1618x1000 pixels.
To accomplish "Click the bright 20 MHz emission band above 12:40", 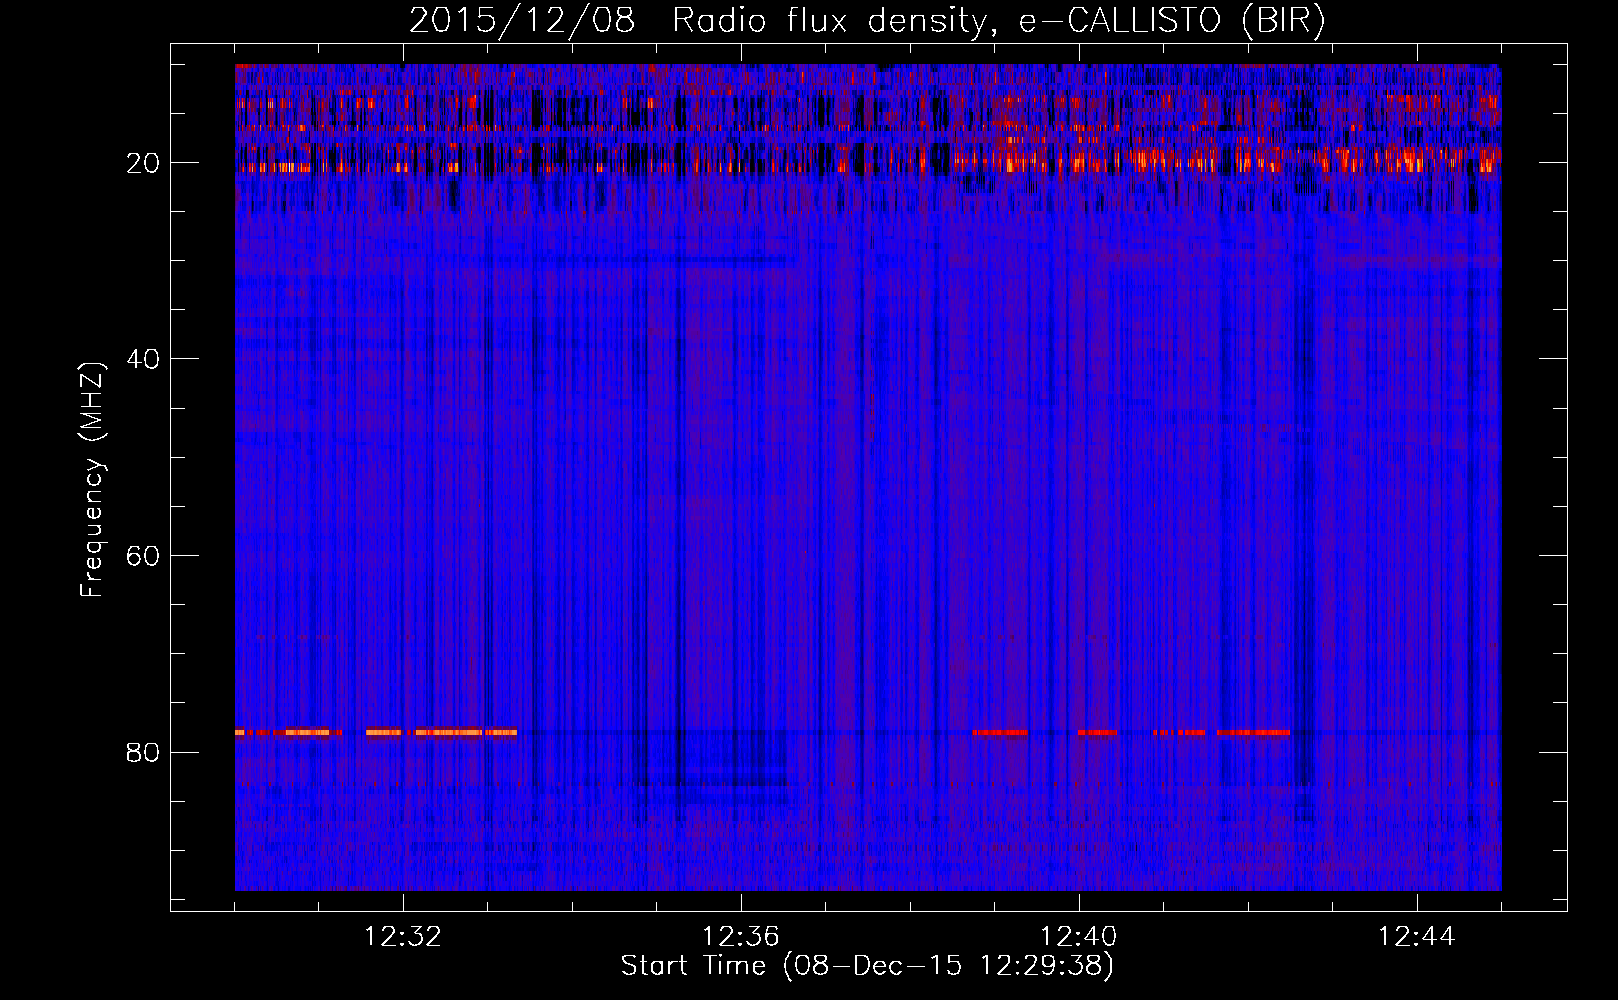I will (1080, 159).
